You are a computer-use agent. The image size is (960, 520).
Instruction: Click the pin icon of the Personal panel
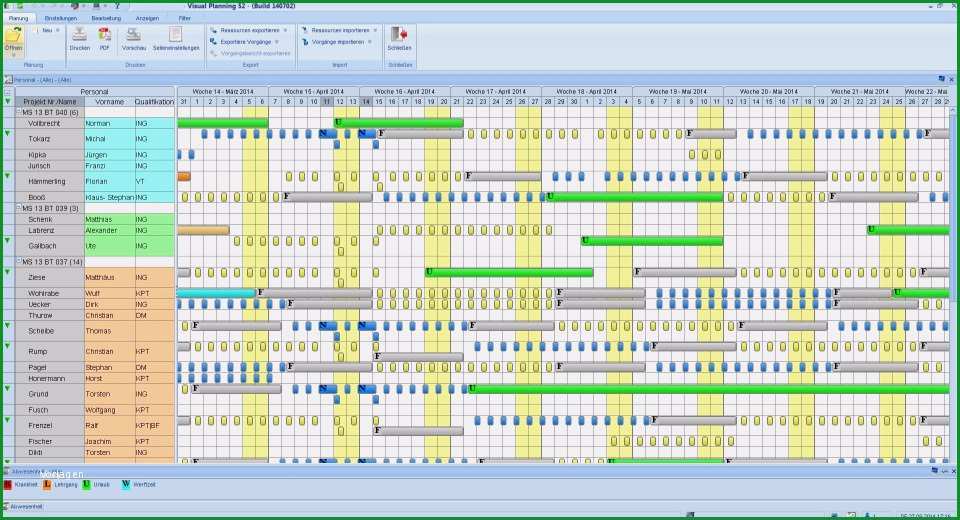[941, 79]
